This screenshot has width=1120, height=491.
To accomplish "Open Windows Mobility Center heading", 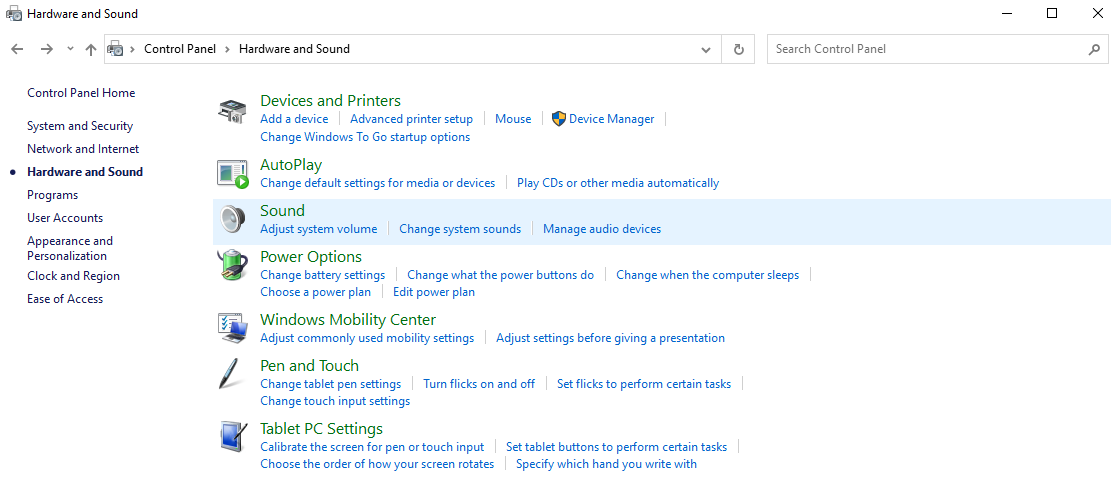I will pyautogui.click(x=348, y=319).
